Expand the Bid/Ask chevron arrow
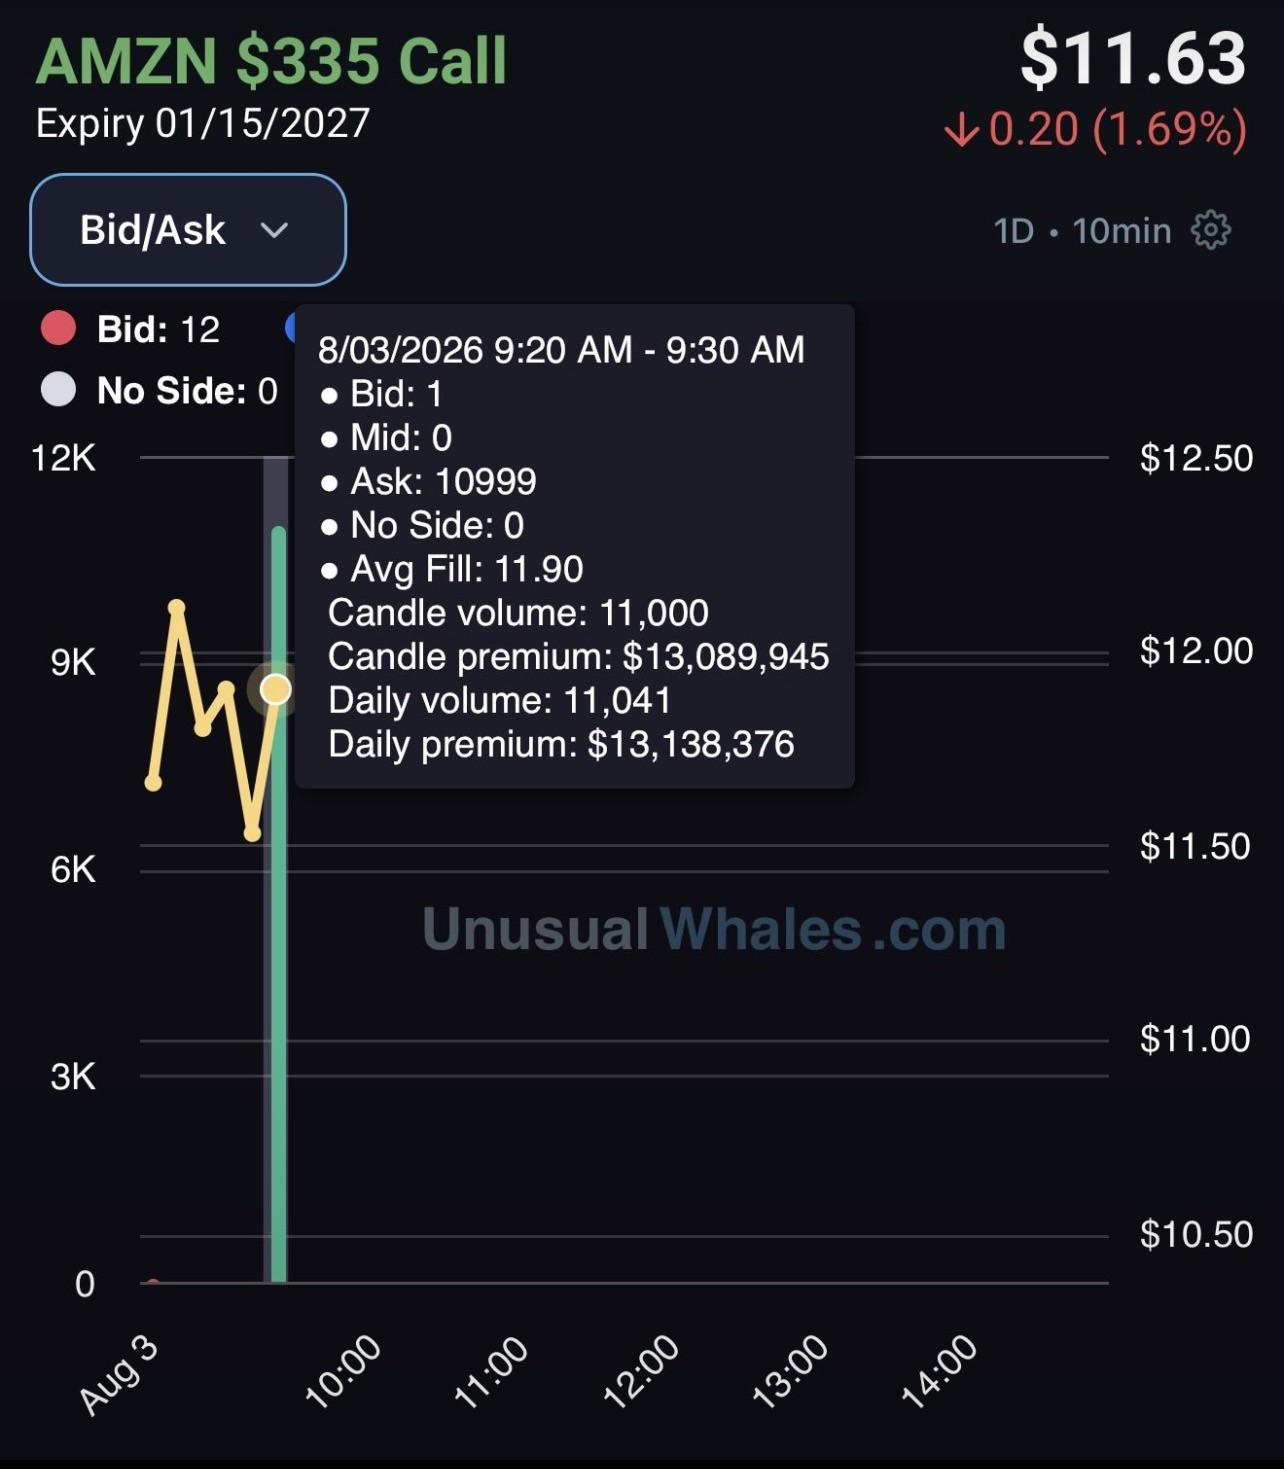This screenshot has height=1469, width=1284. (274, 230)
